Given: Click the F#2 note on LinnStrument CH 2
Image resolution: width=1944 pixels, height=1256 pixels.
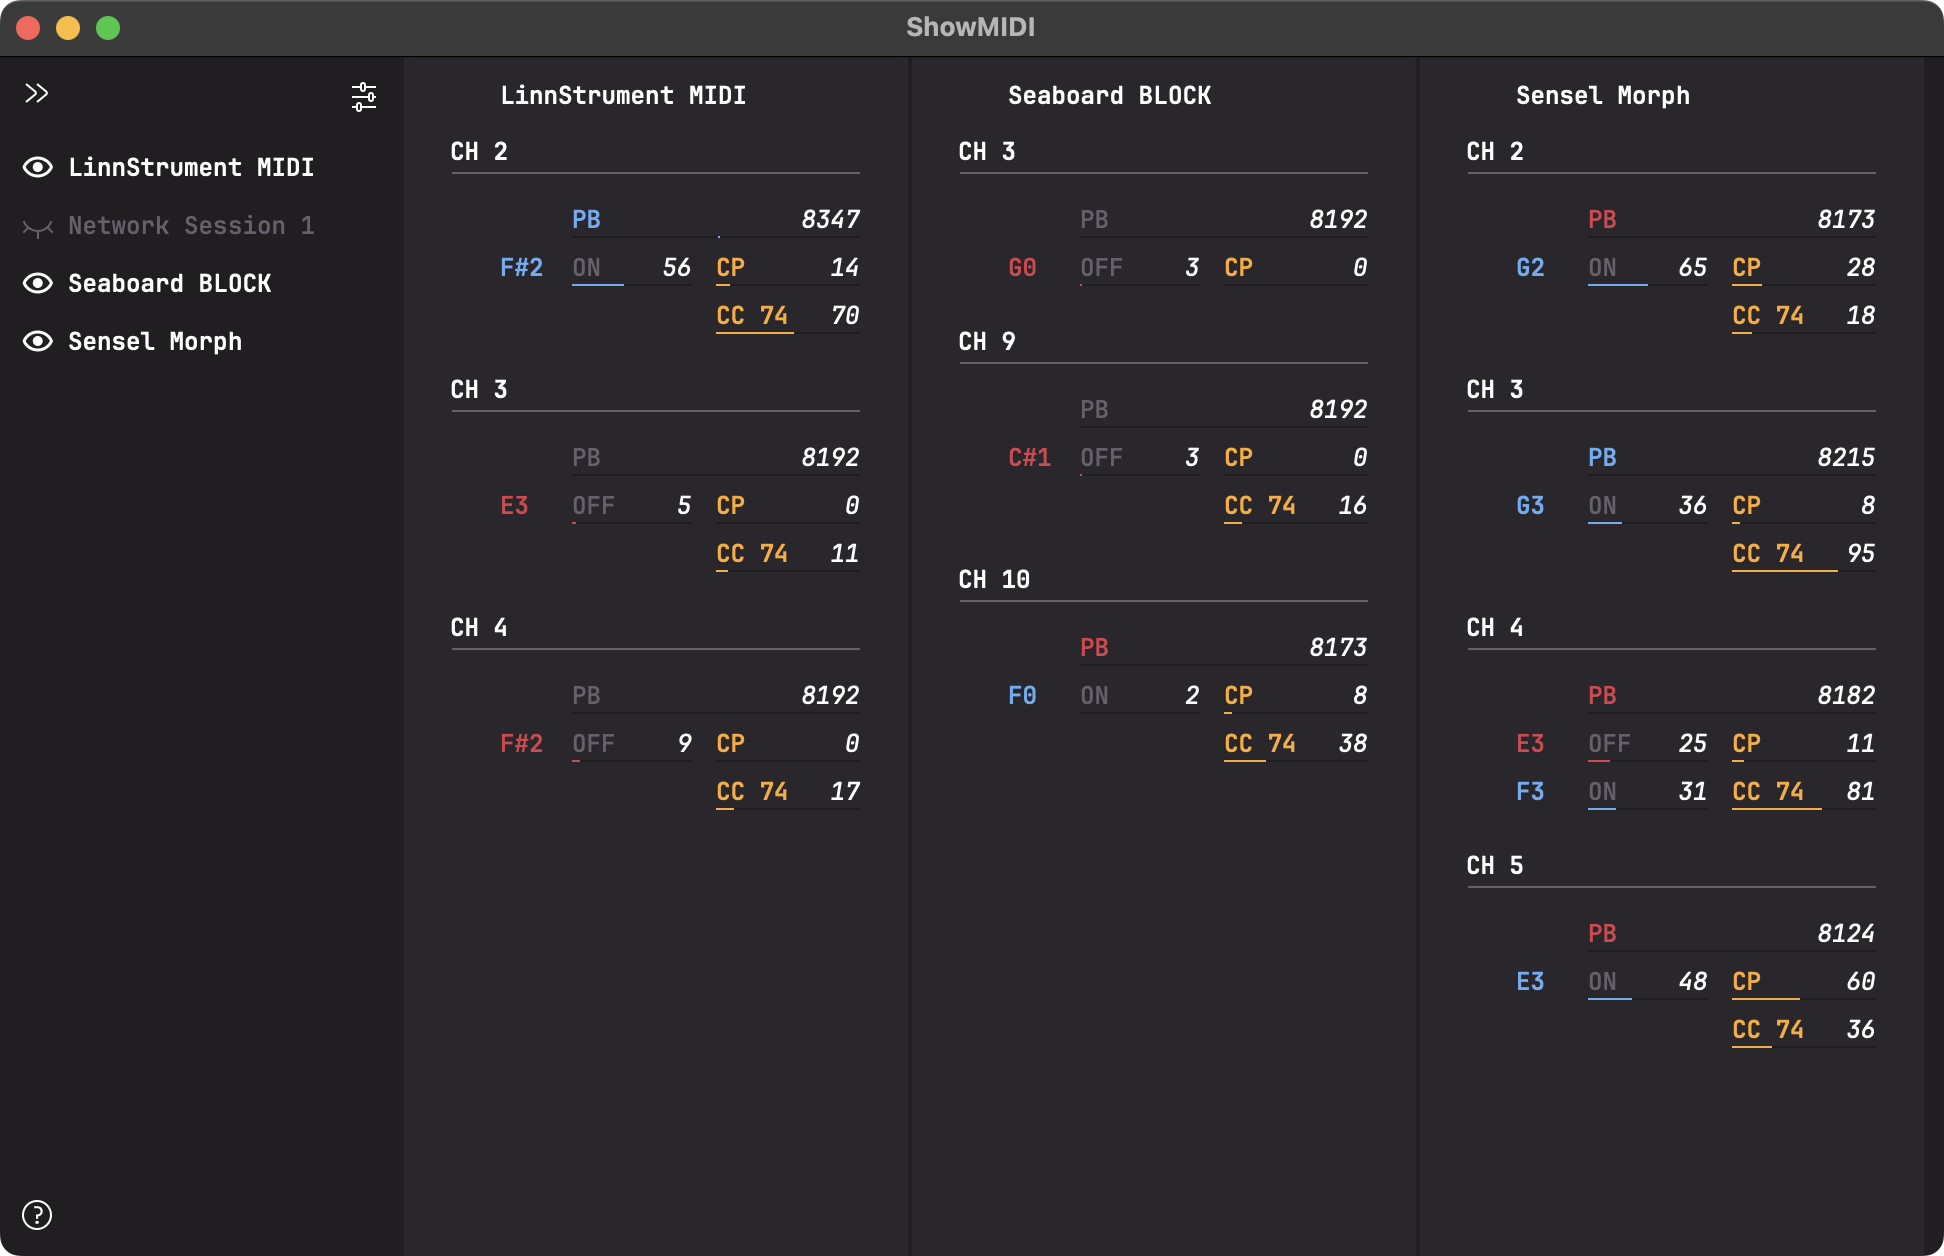Looking at the screenshot, I should click(521, 267).
